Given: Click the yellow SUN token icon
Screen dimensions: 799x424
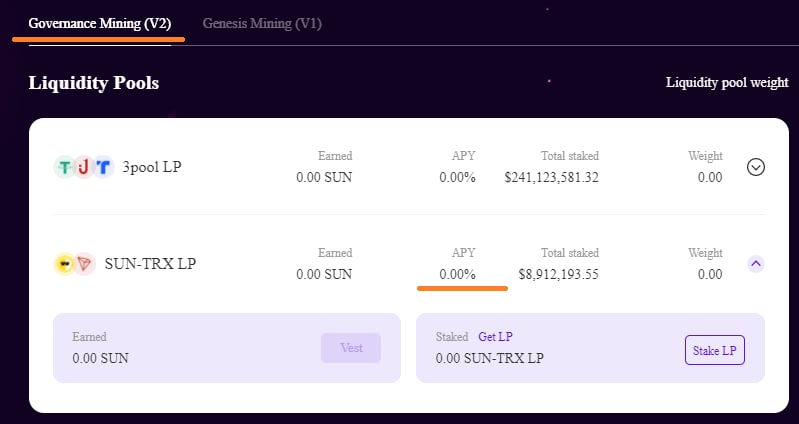Looking at the screenshot, I should point(65,264).
